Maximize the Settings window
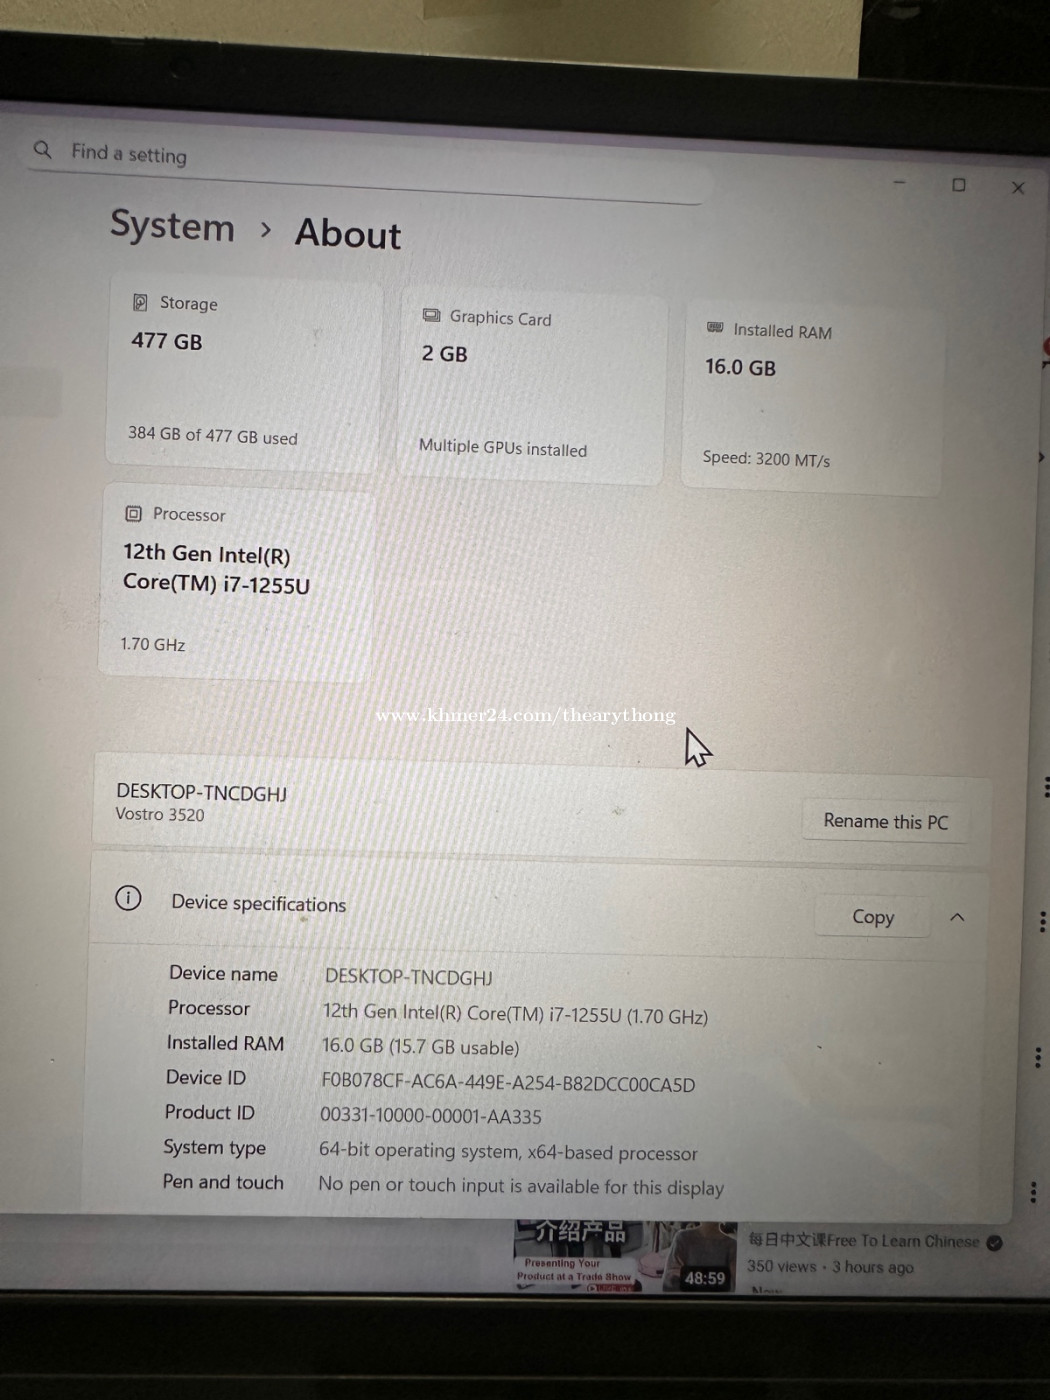This screenshot has height=1400, width=1050. pyautogui.click(x=958, y=185)
